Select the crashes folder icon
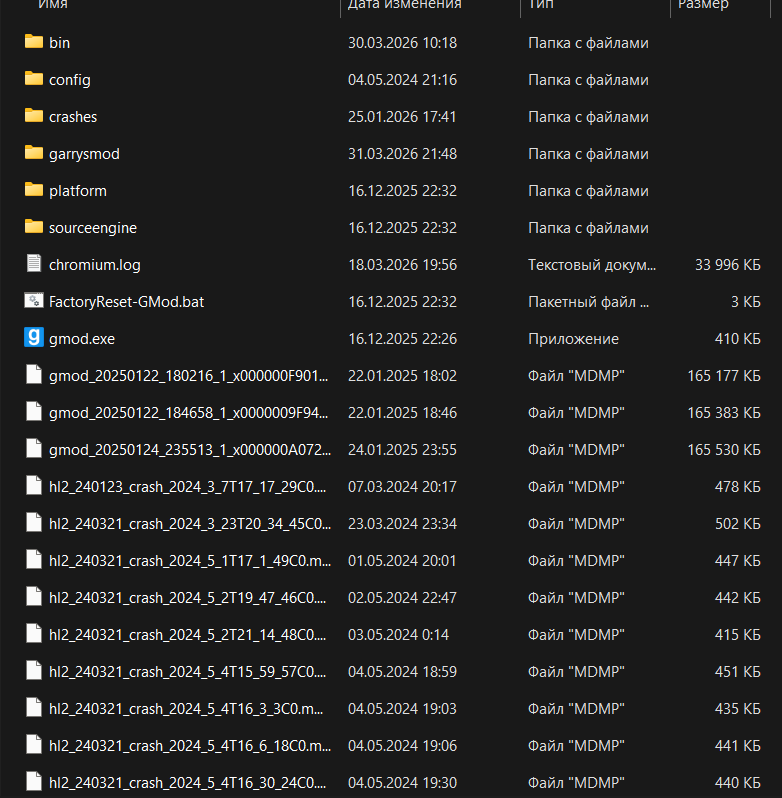Screen dimensions: 782x798 [34, 116]
